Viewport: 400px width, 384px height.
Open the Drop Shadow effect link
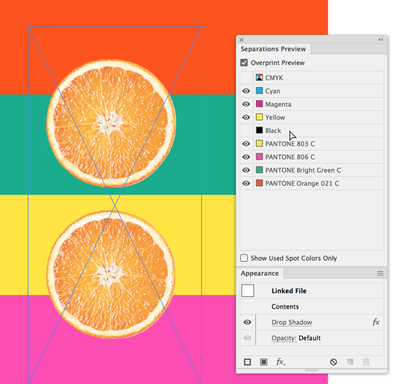click(292, 322)
